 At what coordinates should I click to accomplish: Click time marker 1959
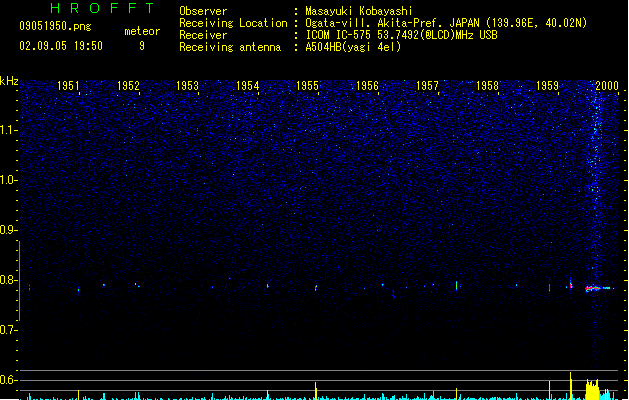548,86
